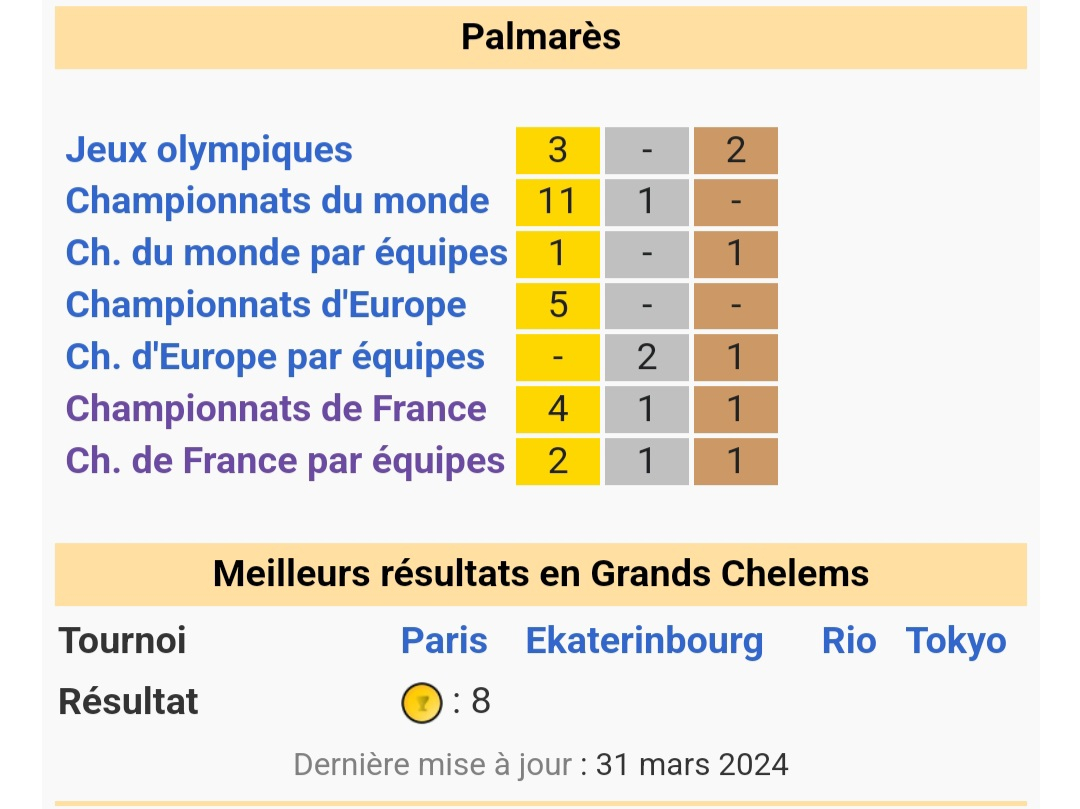This screenshot has width=1080, height=809.
Task: Open the Championnats de France link
Action: (x=276, y=409)
